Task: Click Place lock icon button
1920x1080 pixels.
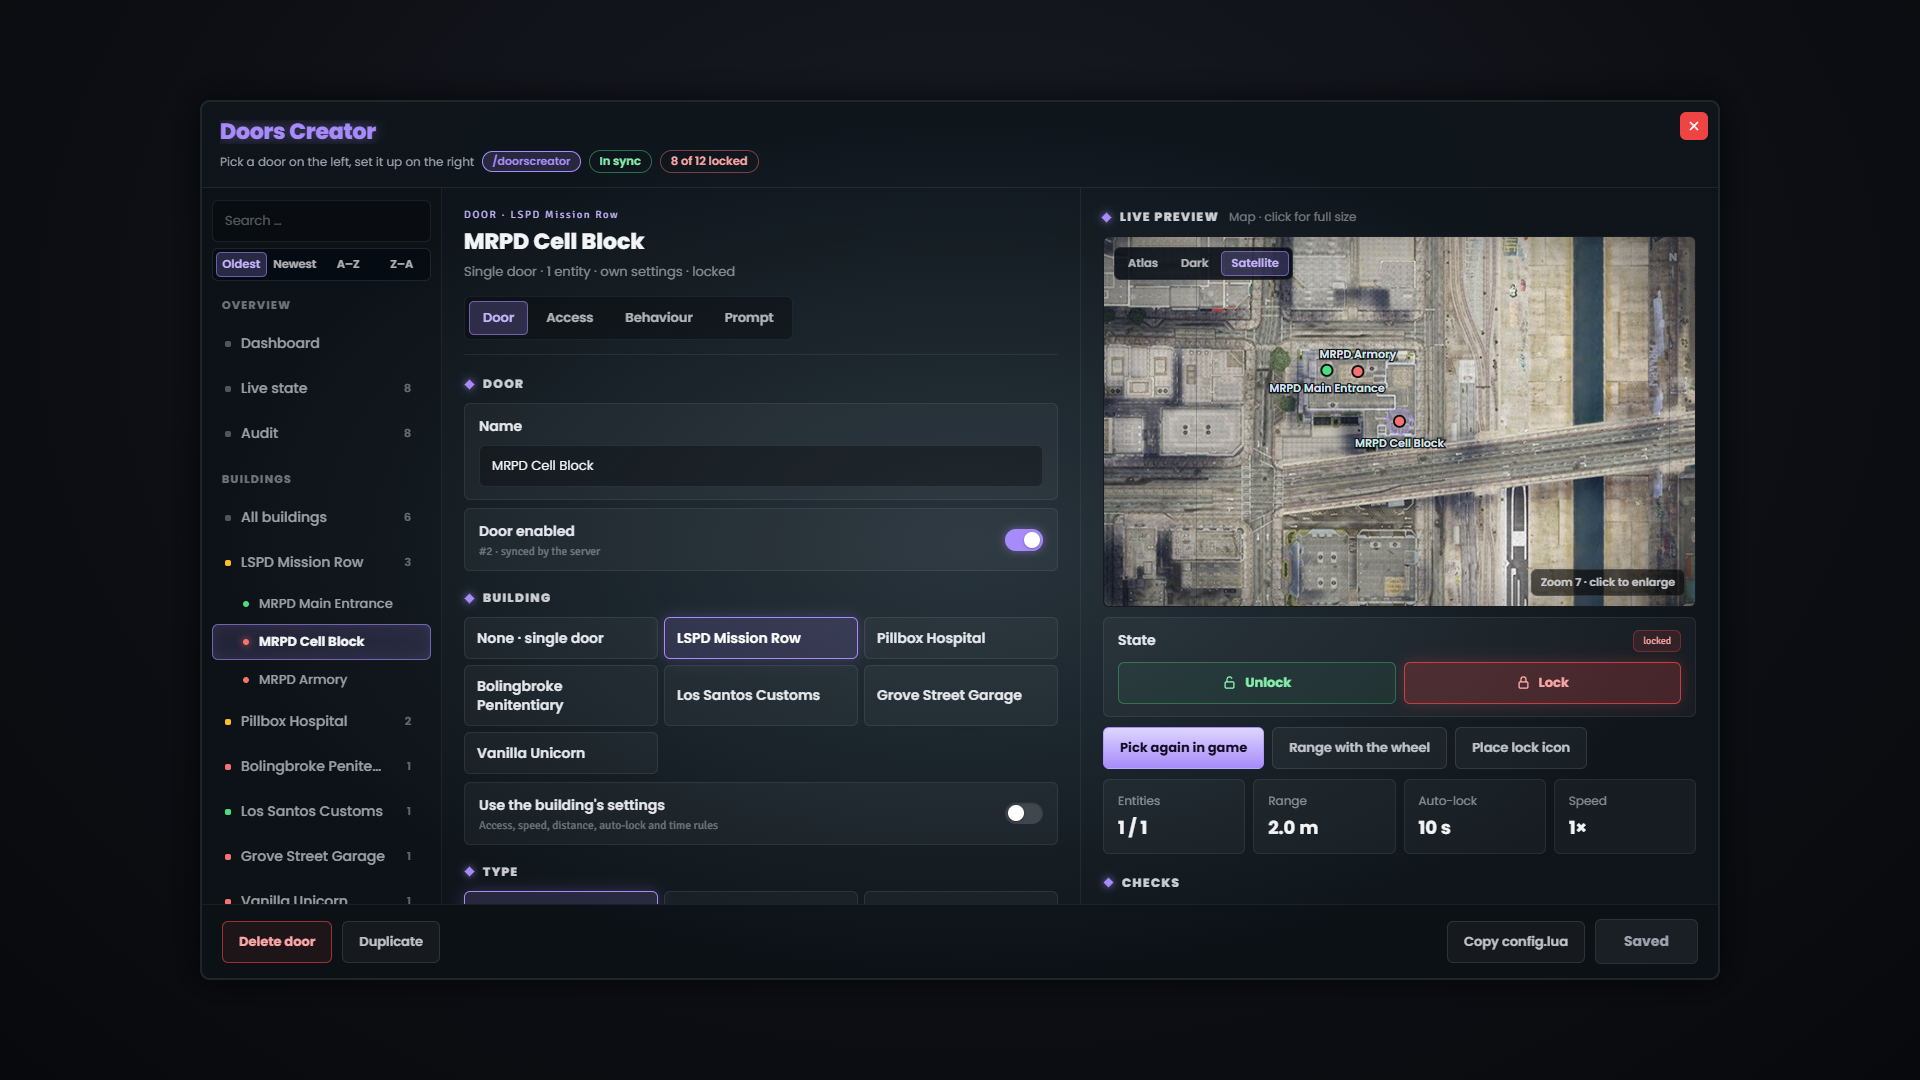Action: tap(1520, 748)
